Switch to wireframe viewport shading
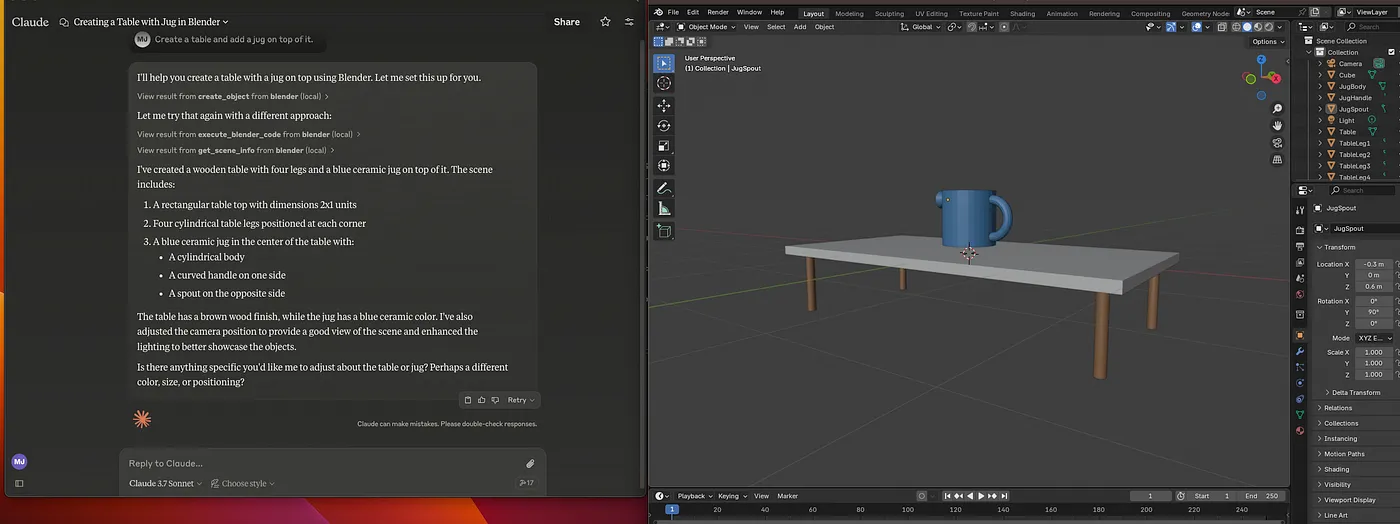The width and height of the screenshot is (1400, 524). click(x=1236, y=27)
